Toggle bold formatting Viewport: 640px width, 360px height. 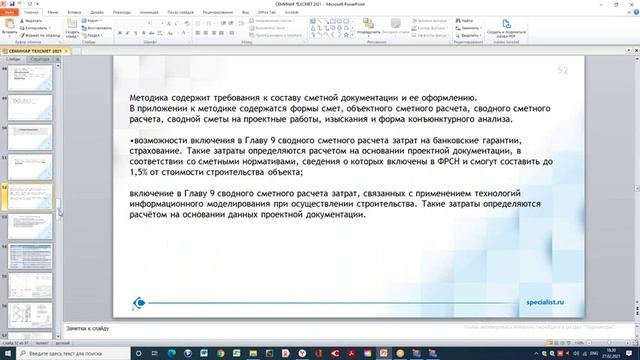[x=120, y=33]
